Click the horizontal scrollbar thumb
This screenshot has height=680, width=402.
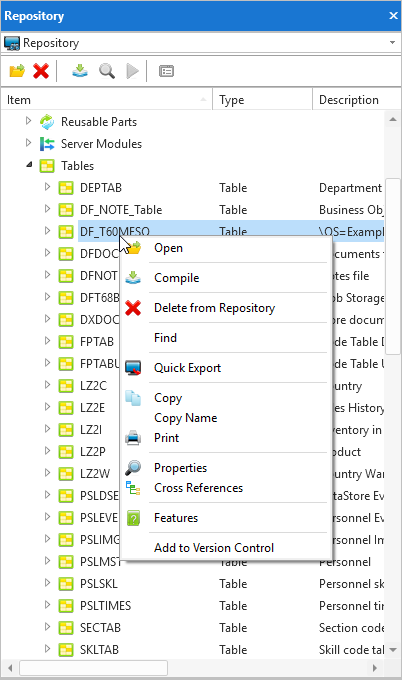(94, 668)
